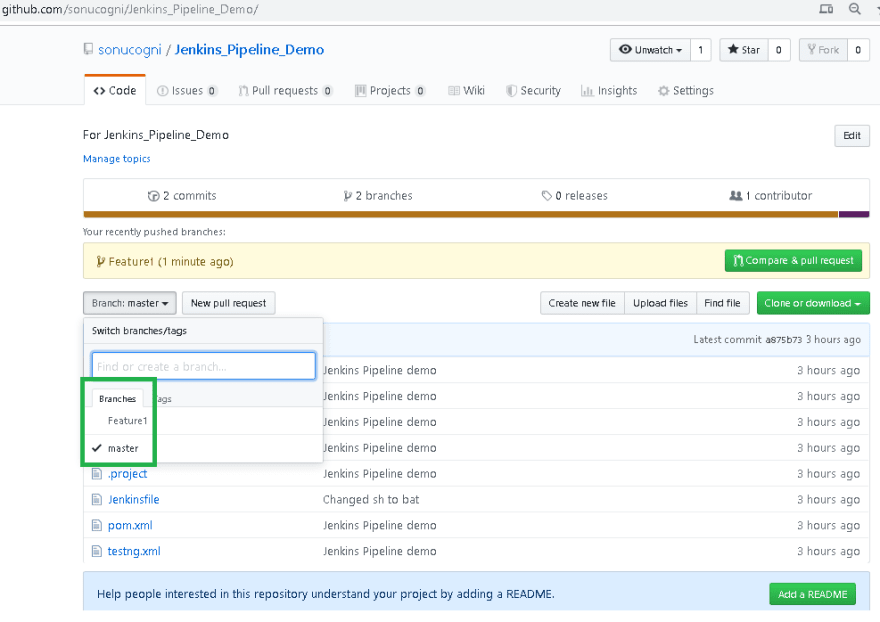Fork the repository
The width and height of the screenshot is (880, 622).
(x=823, y=50)
